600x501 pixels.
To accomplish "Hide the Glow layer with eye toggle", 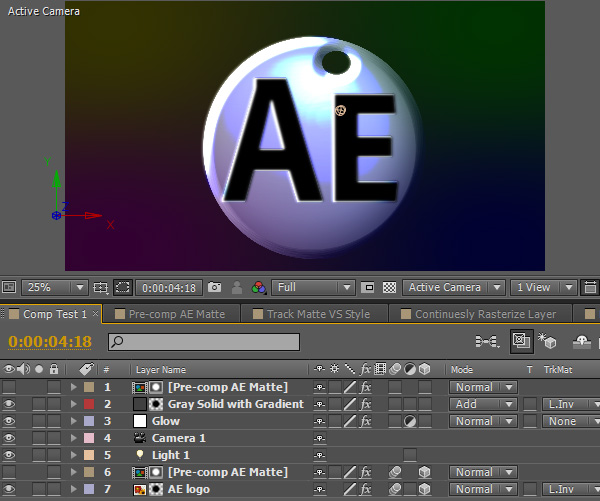I will point(10,421).
